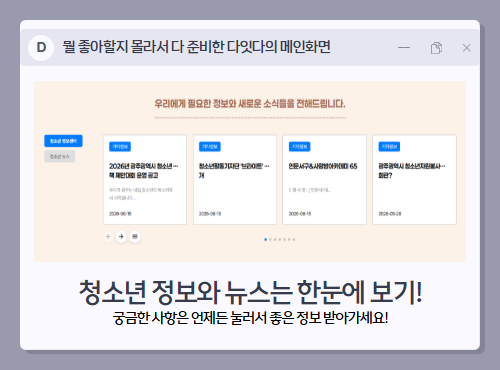Click the round D avatar icon
The image size is (500, 370).
41,48
